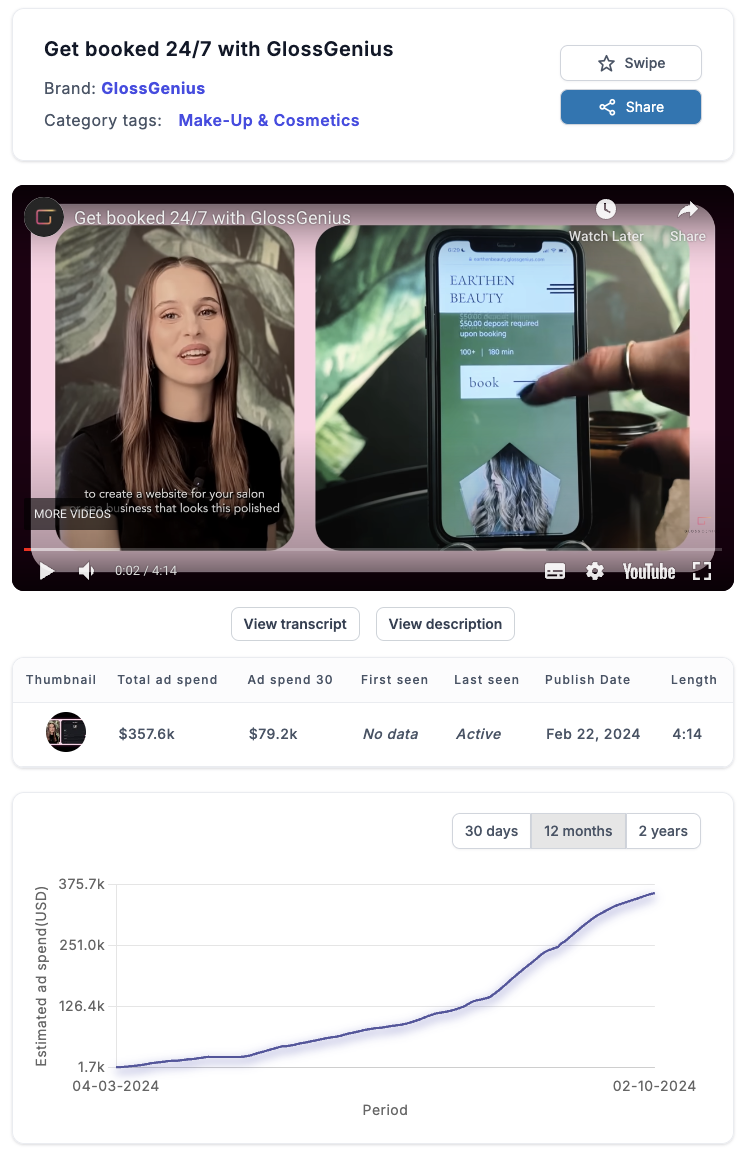Click the YouTube logo in player
The height and width of the screenshot is (1162, 752).
click(x=649, y=571)
